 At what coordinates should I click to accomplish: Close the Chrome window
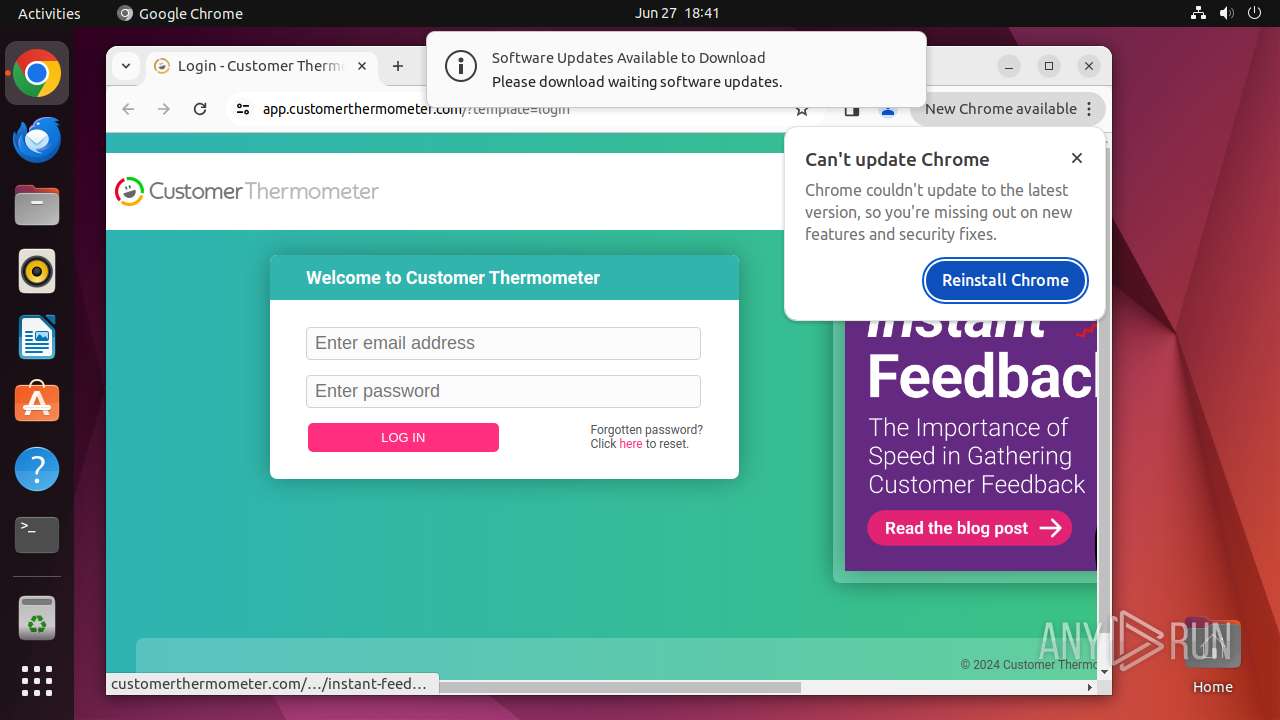point(1088,66)
